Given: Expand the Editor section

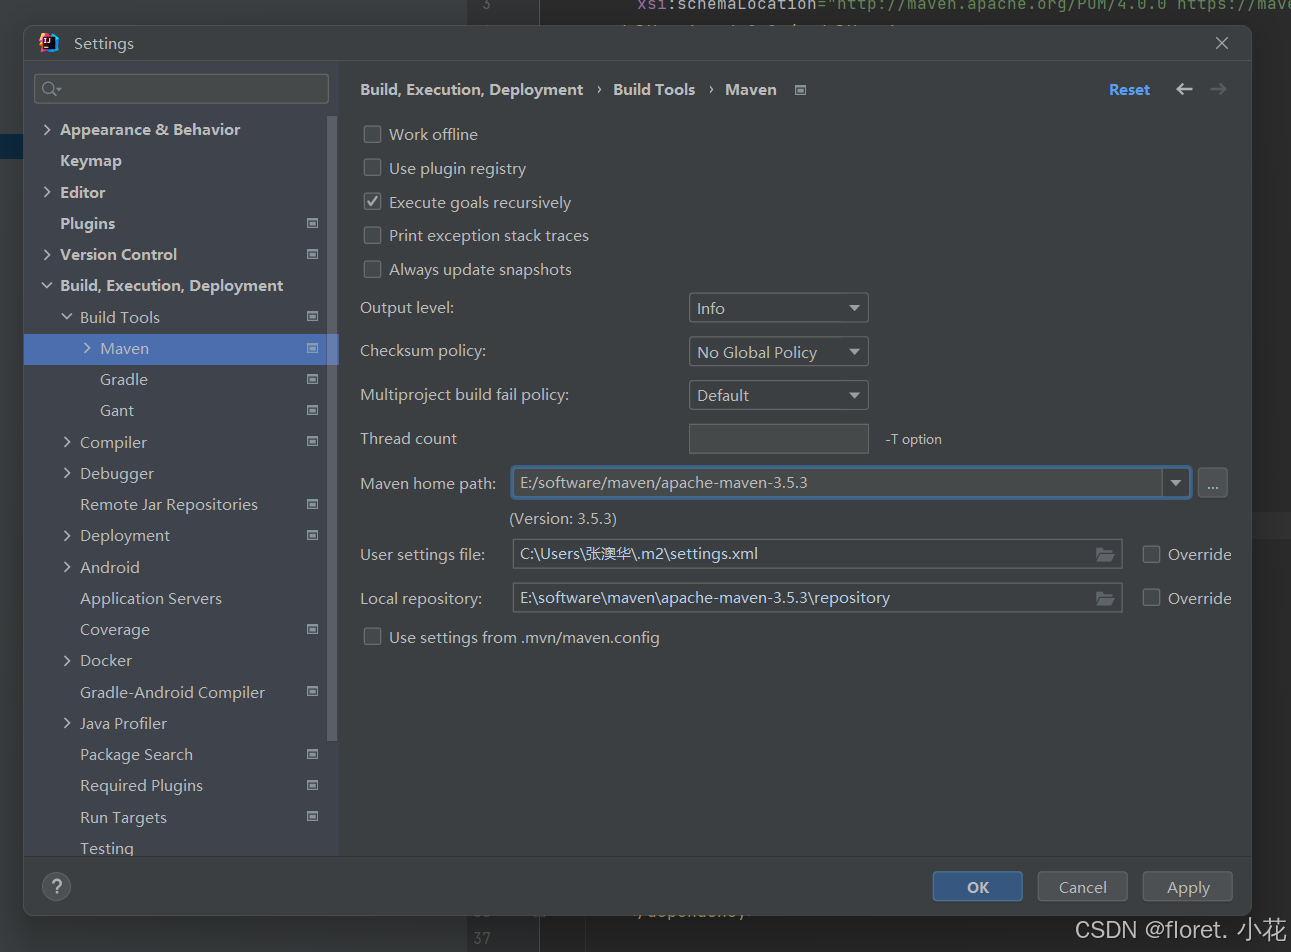Looking at the screenshot, I should tap(47, 192).
